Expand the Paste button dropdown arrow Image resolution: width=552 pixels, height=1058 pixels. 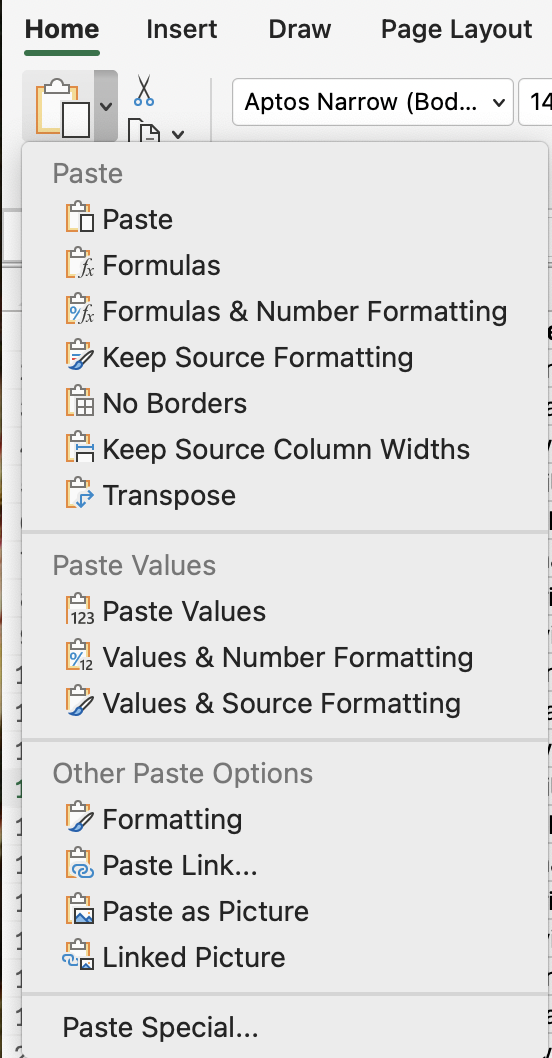click(x=105, y=107)
